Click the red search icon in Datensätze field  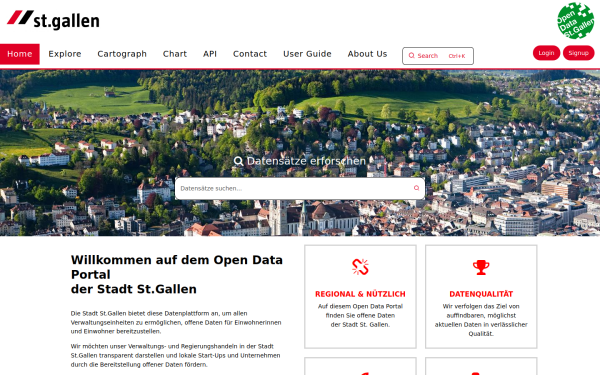(416, 188)
